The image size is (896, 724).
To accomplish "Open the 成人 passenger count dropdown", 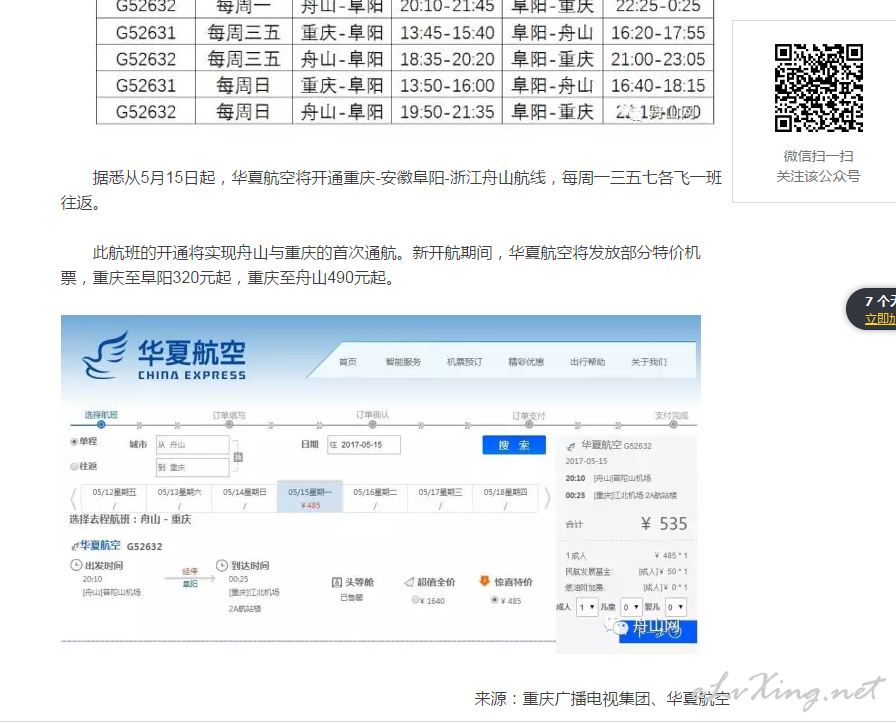I will click(587, 607).
